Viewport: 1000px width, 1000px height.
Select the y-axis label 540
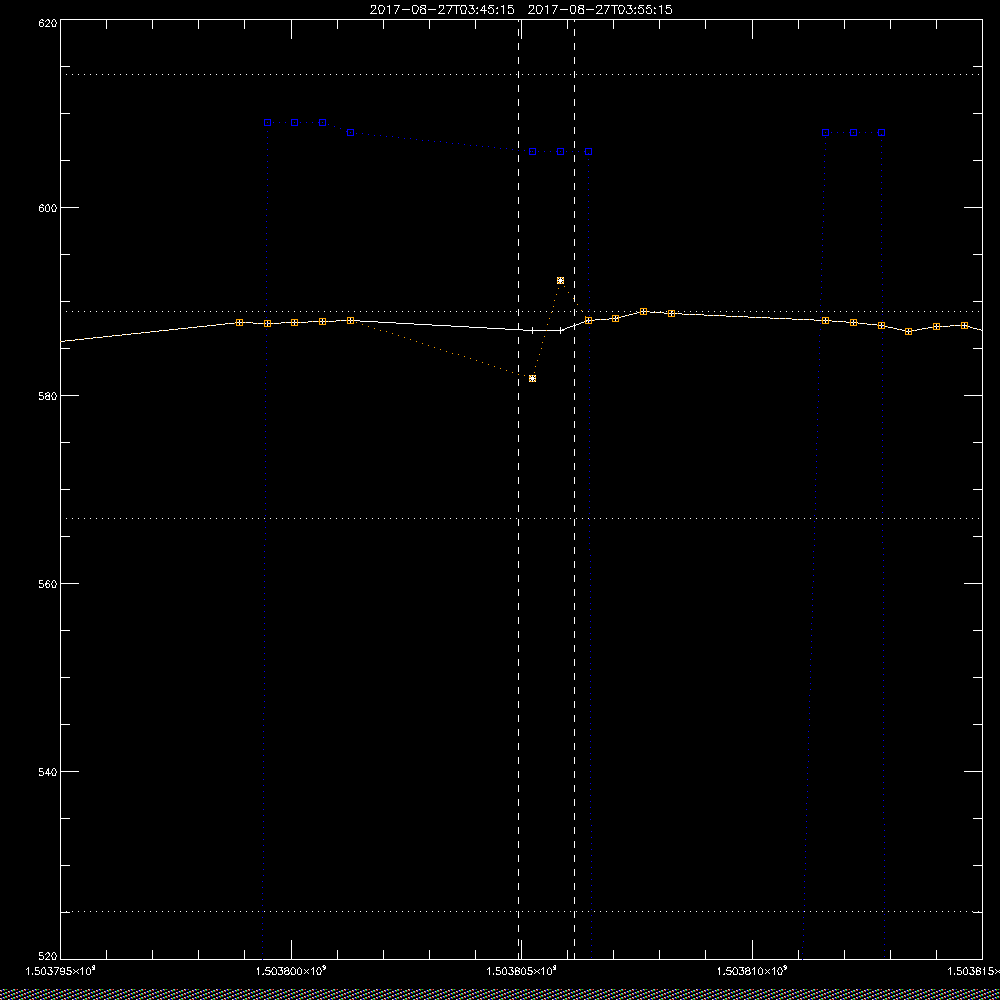tap(49, 772)
